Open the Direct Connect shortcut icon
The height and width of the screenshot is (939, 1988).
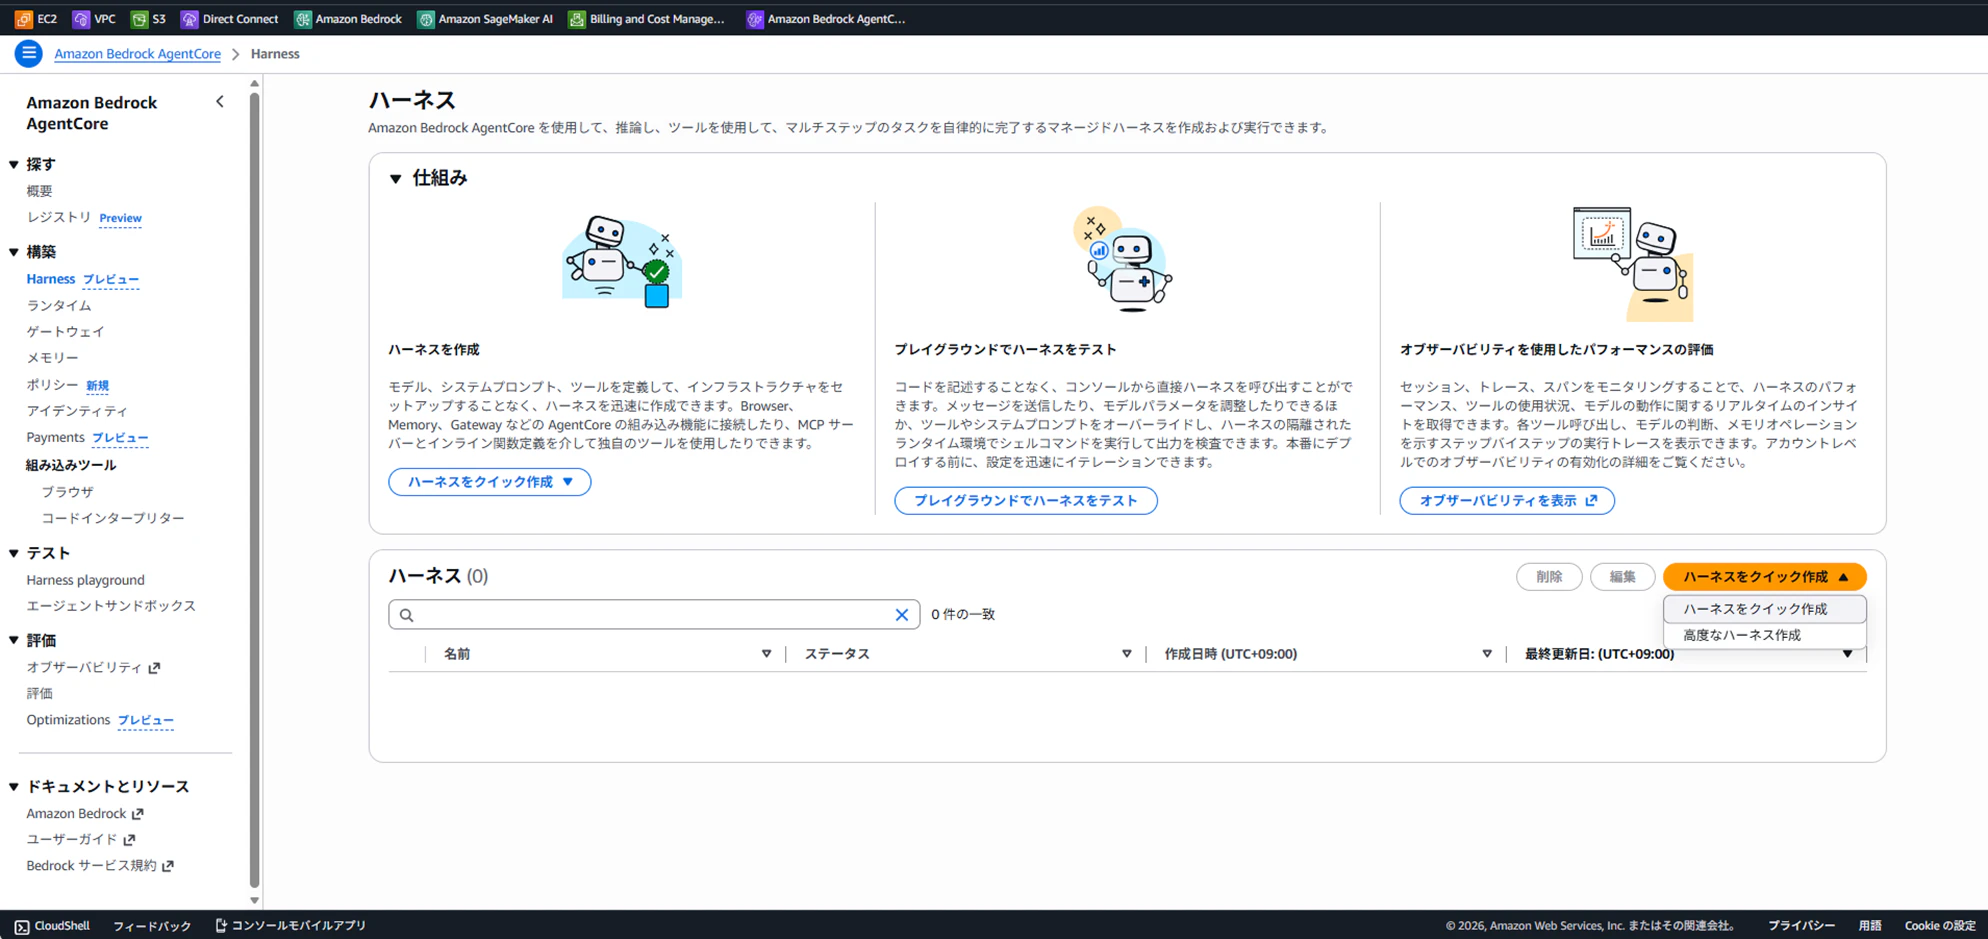coord(189,19)
